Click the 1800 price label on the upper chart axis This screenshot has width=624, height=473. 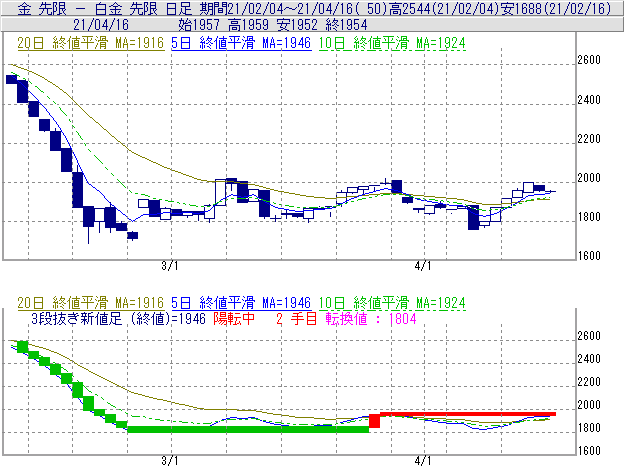589,217
